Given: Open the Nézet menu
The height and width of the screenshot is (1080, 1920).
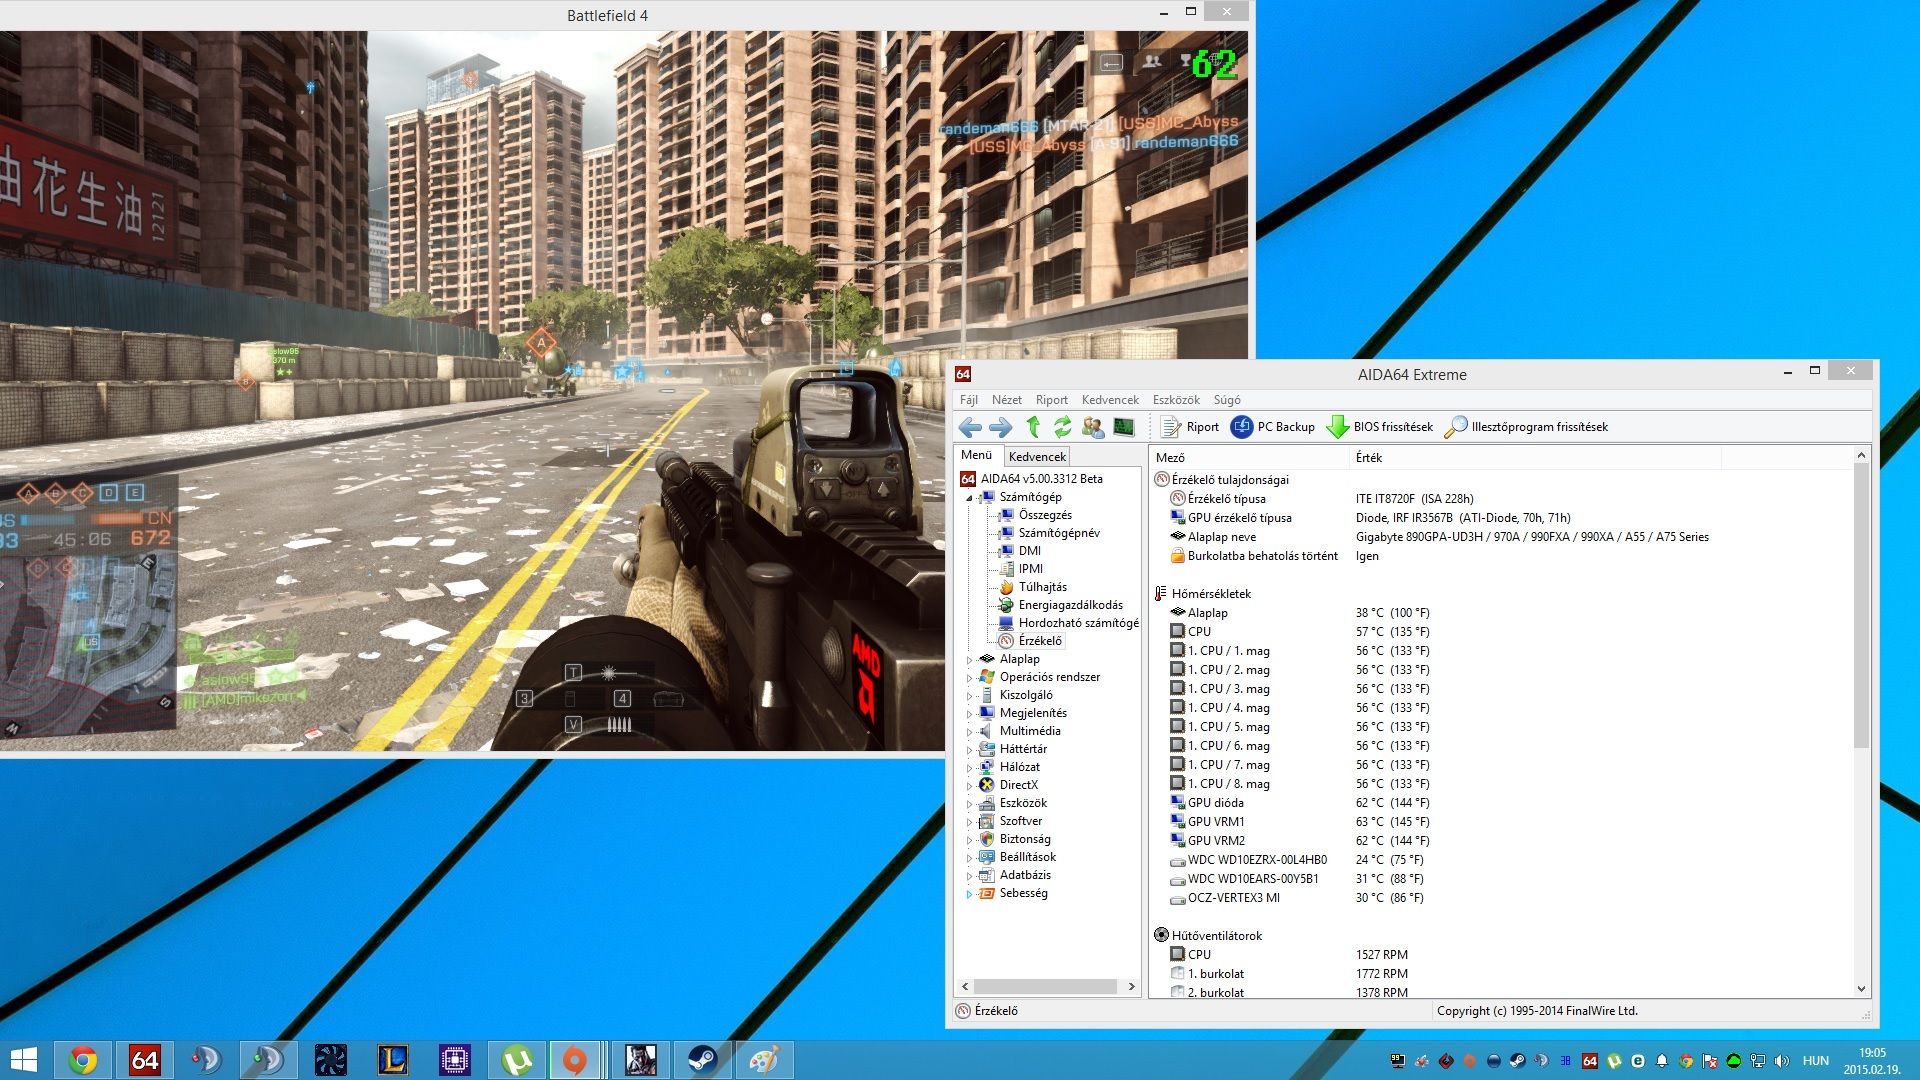Looking at the screenshot, I should pos(1006,400).
